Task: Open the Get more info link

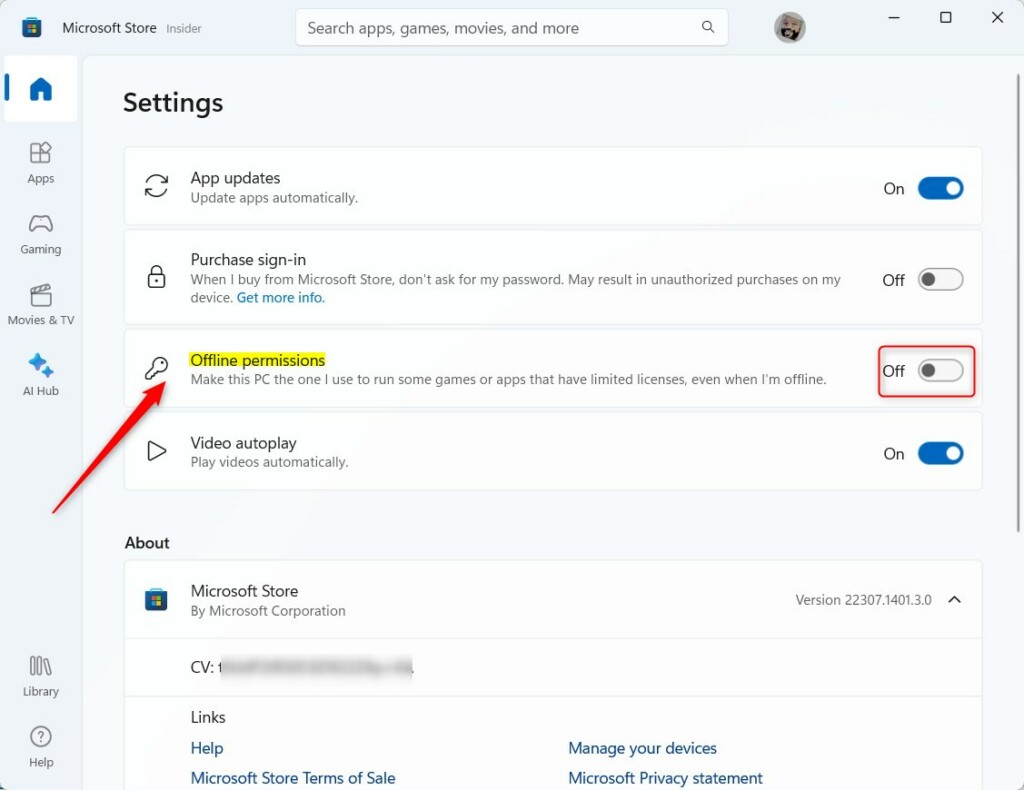Action: [280, 298]
